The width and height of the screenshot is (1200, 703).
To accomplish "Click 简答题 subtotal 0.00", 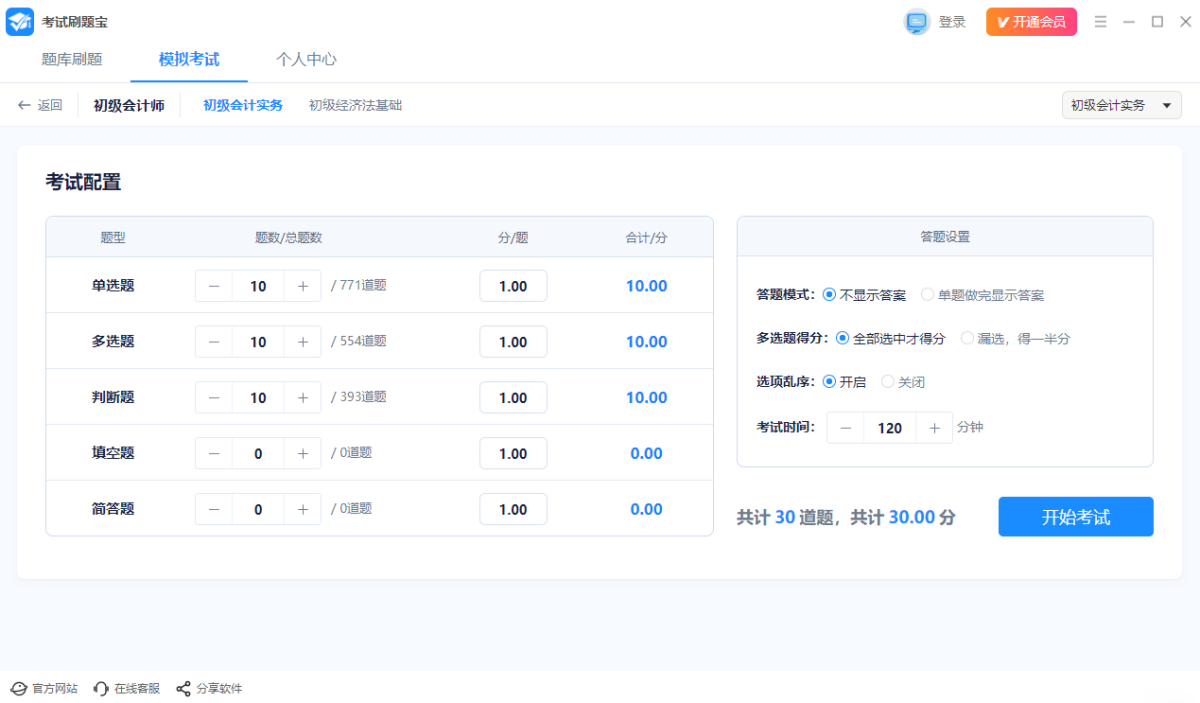I will [x=646, y=510].
